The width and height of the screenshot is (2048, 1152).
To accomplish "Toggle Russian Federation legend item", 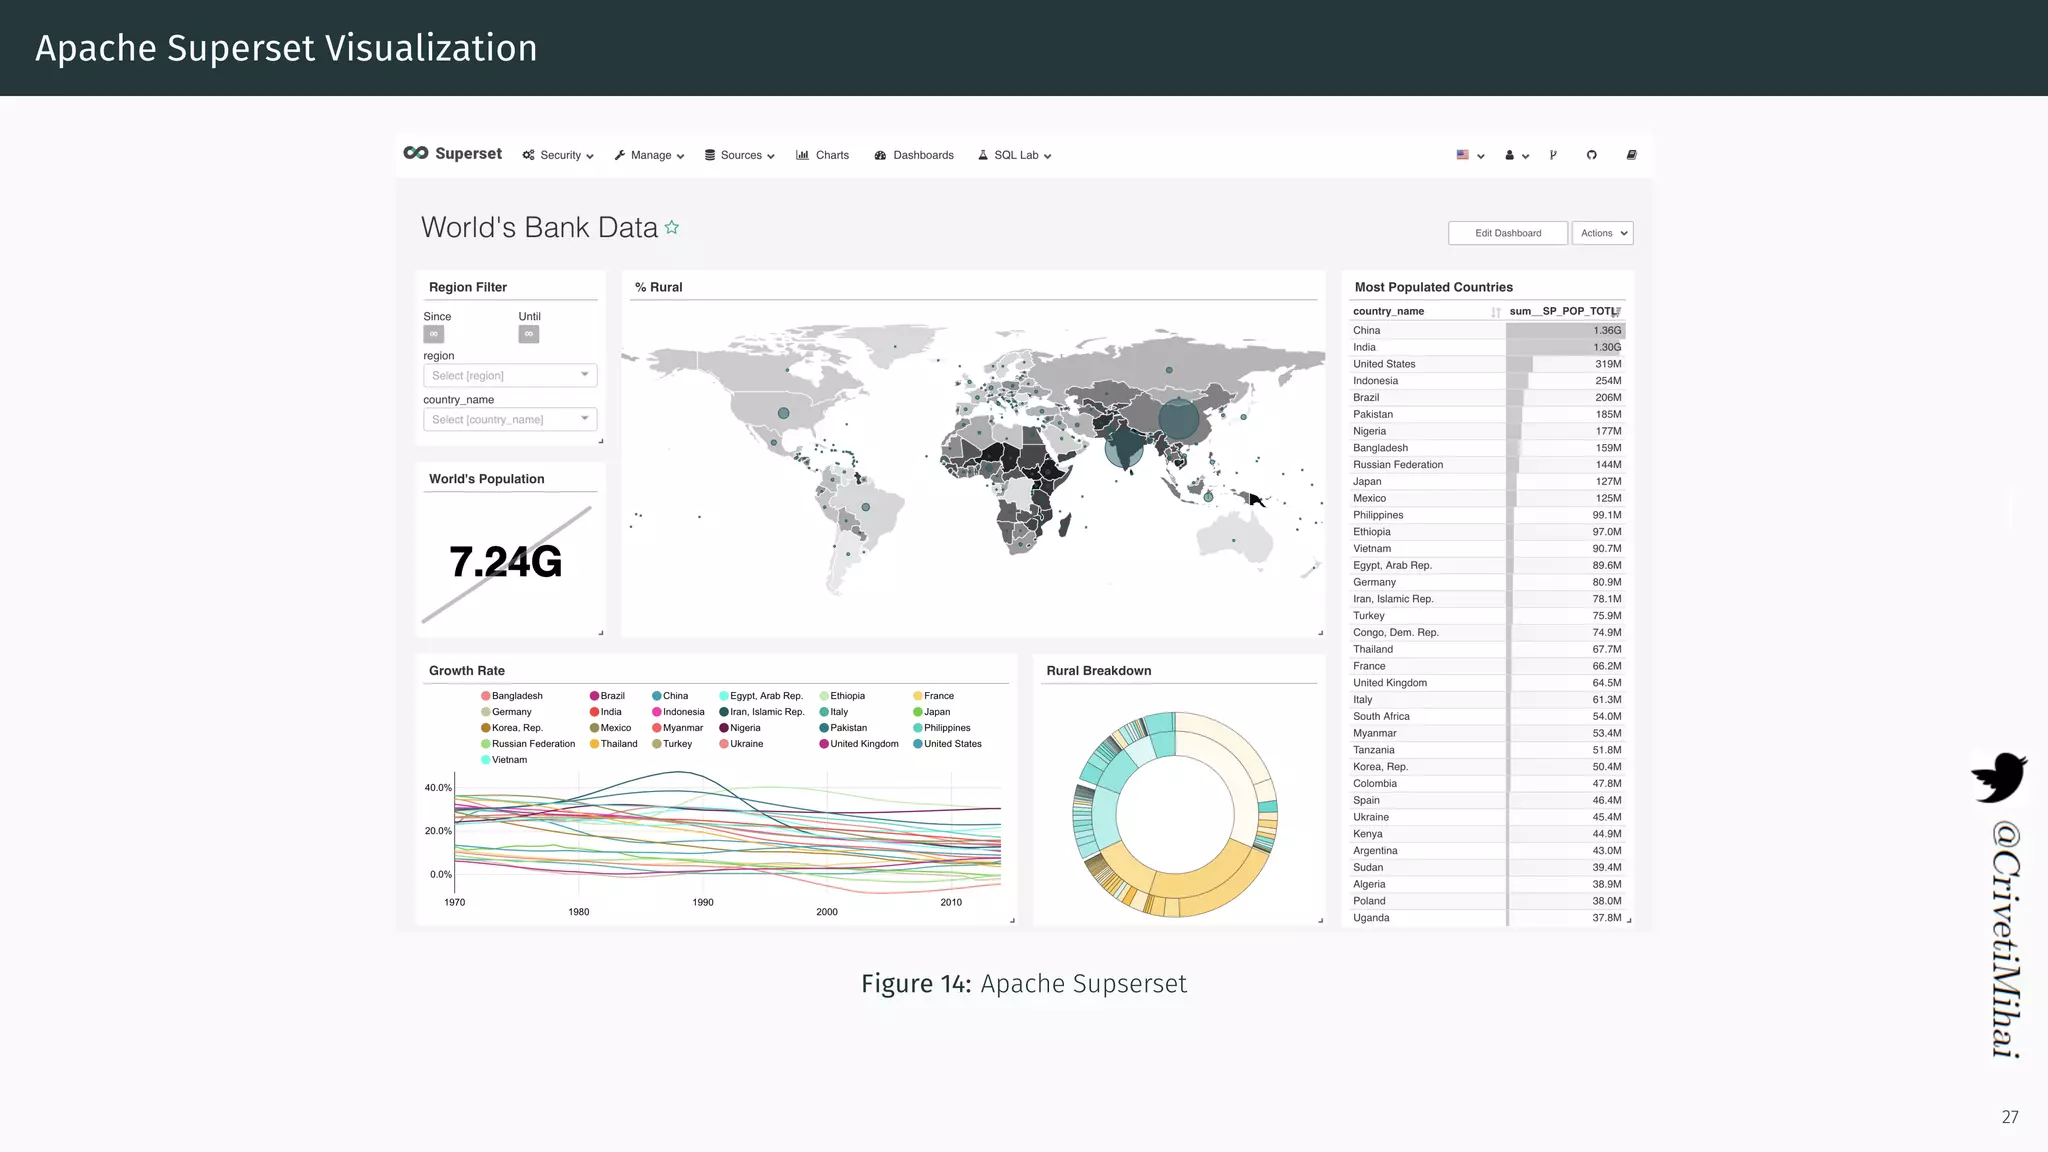I will tap(528, 744).
